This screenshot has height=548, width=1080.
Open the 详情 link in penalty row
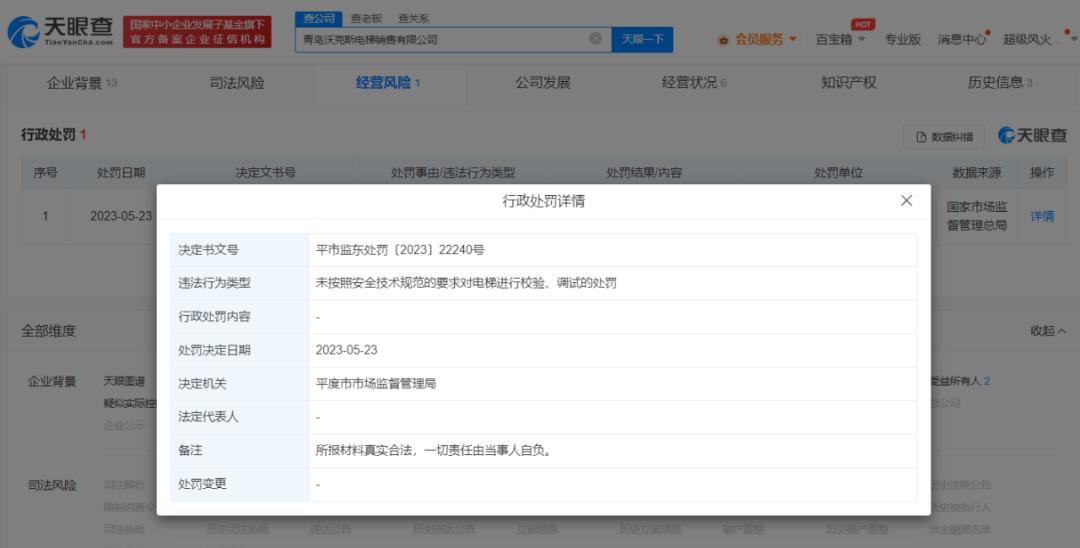click(1042, 216)
